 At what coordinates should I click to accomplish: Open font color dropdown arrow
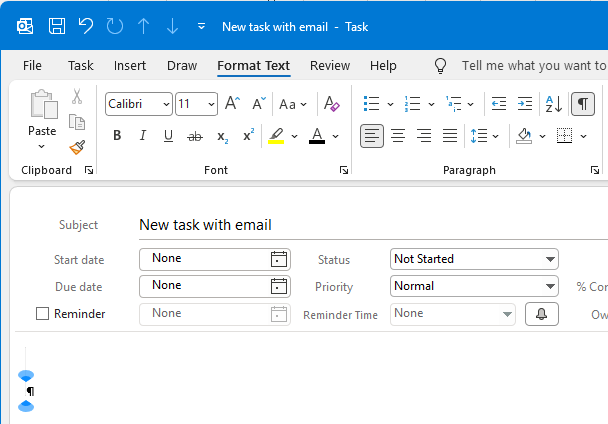click(x=335, y=136)
